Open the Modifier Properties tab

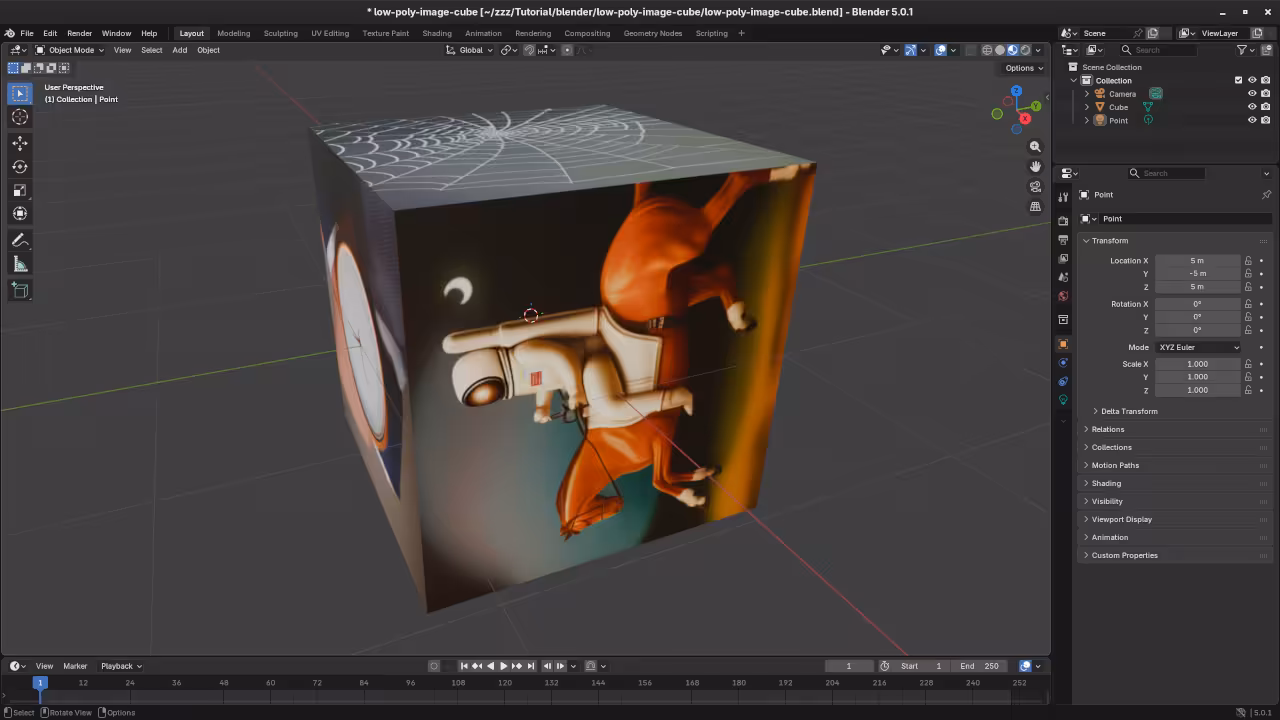(x=1063, y=362)
